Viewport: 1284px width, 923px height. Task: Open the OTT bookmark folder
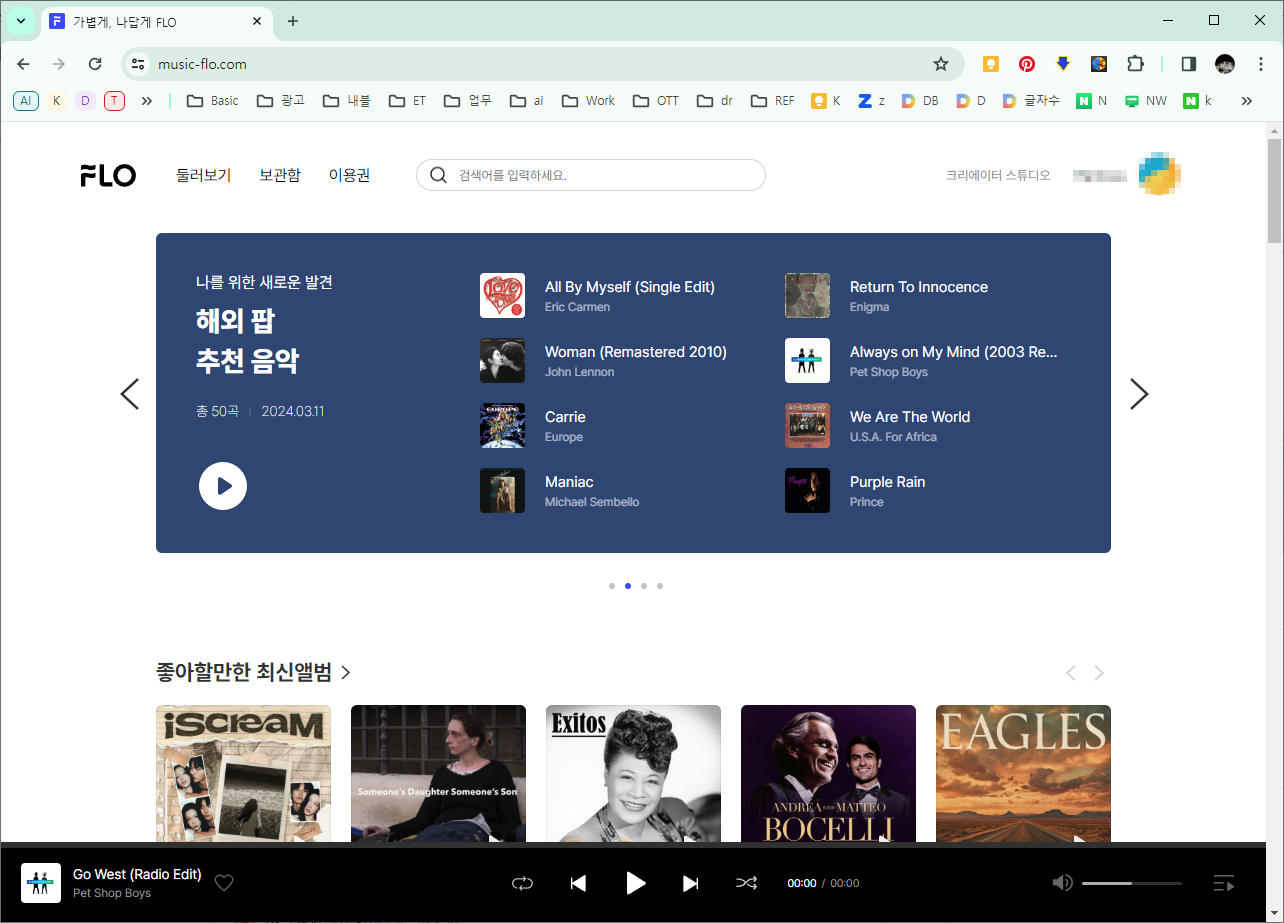click(x=656, y=101)
